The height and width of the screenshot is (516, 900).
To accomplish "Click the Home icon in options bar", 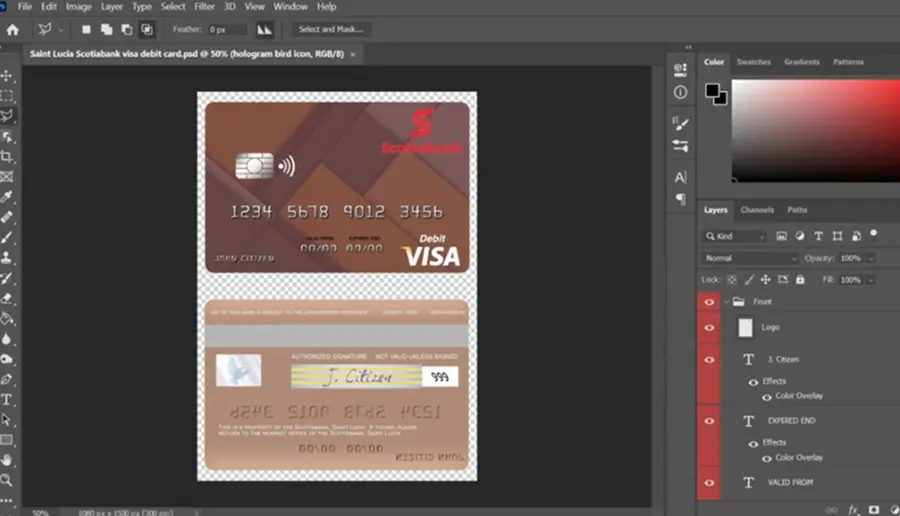I will (x=13, y=30).
